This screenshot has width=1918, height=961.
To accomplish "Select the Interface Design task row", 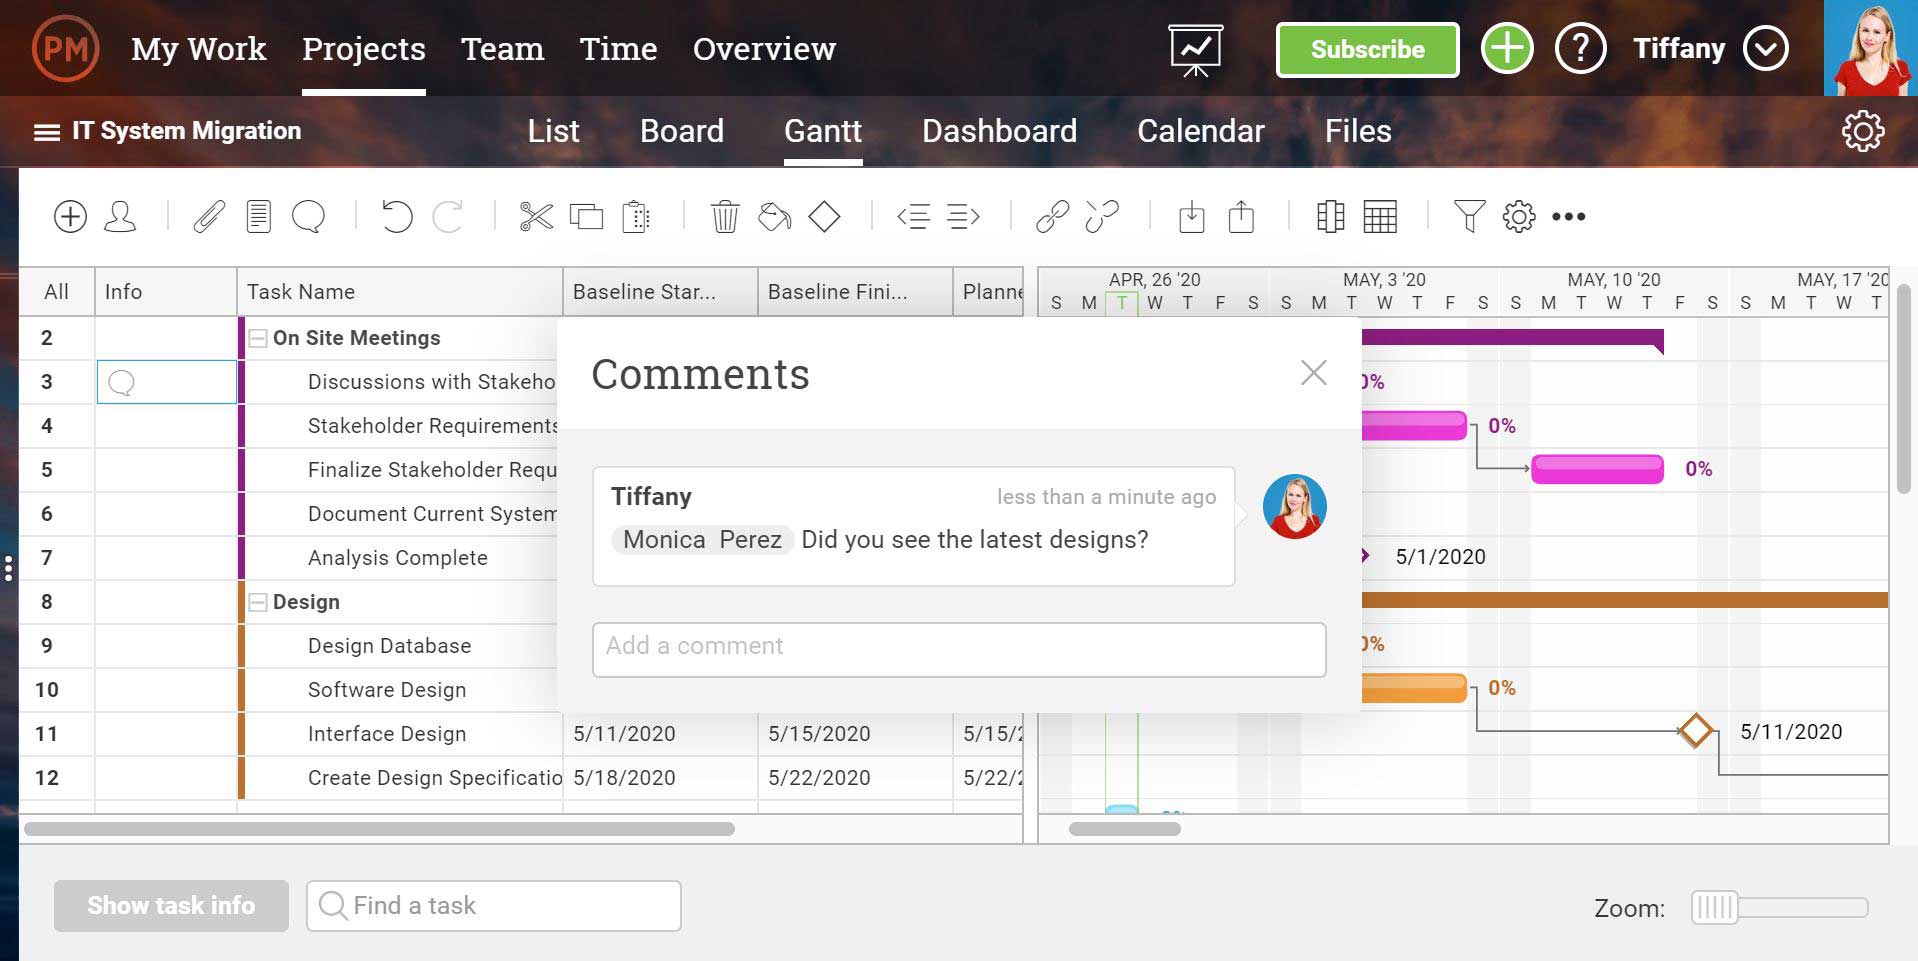I will pyautogui.click(x=386, y=734).
